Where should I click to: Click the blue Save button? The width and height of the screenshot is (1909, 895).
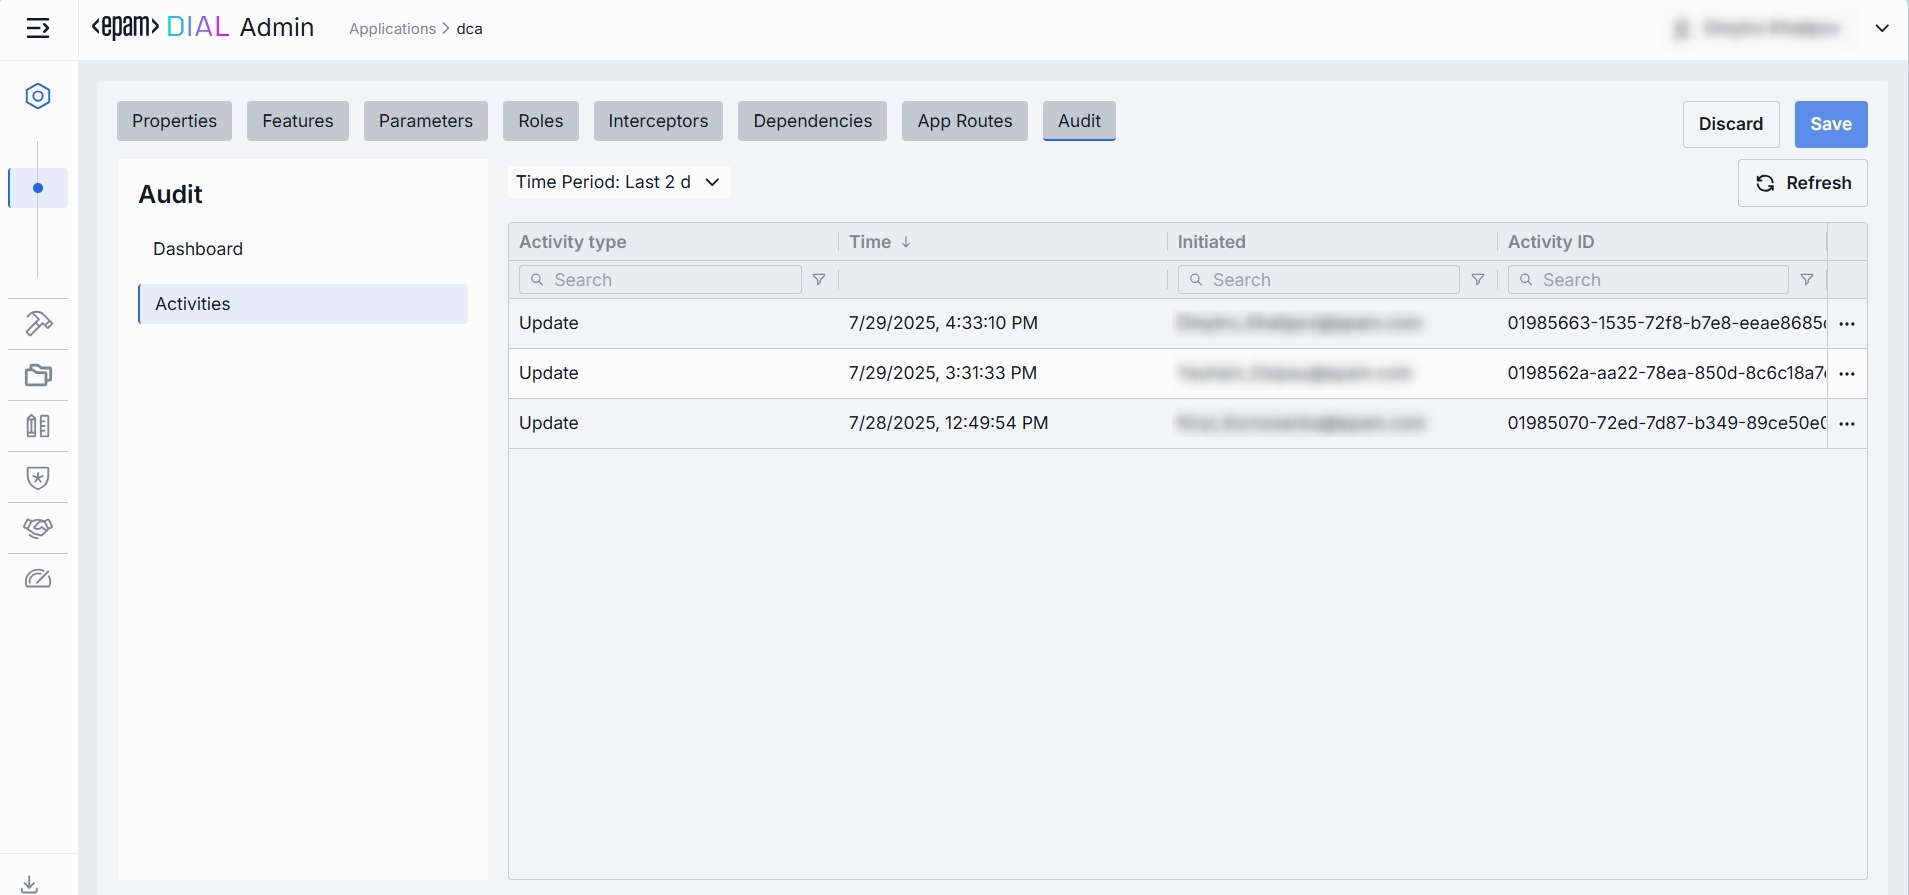tap(1830, 124)
